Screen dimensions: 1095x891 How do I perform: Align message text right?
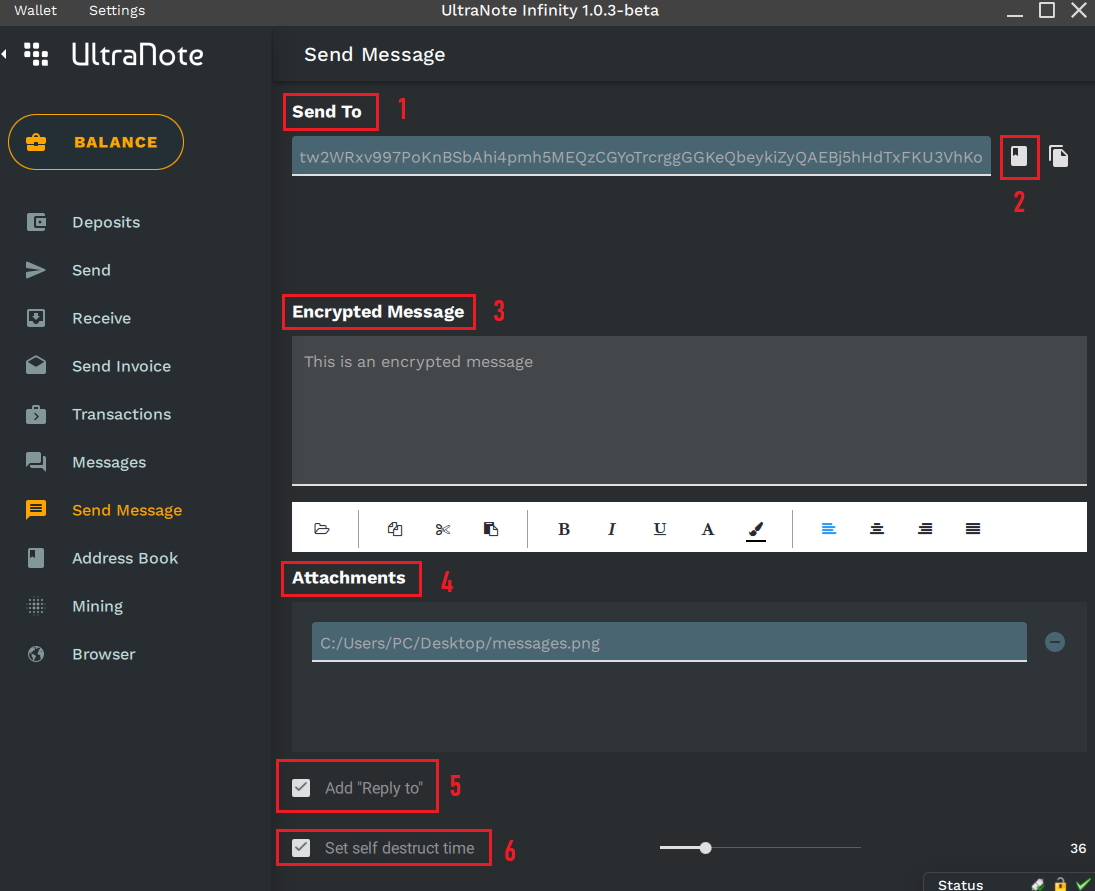point(925,529)
